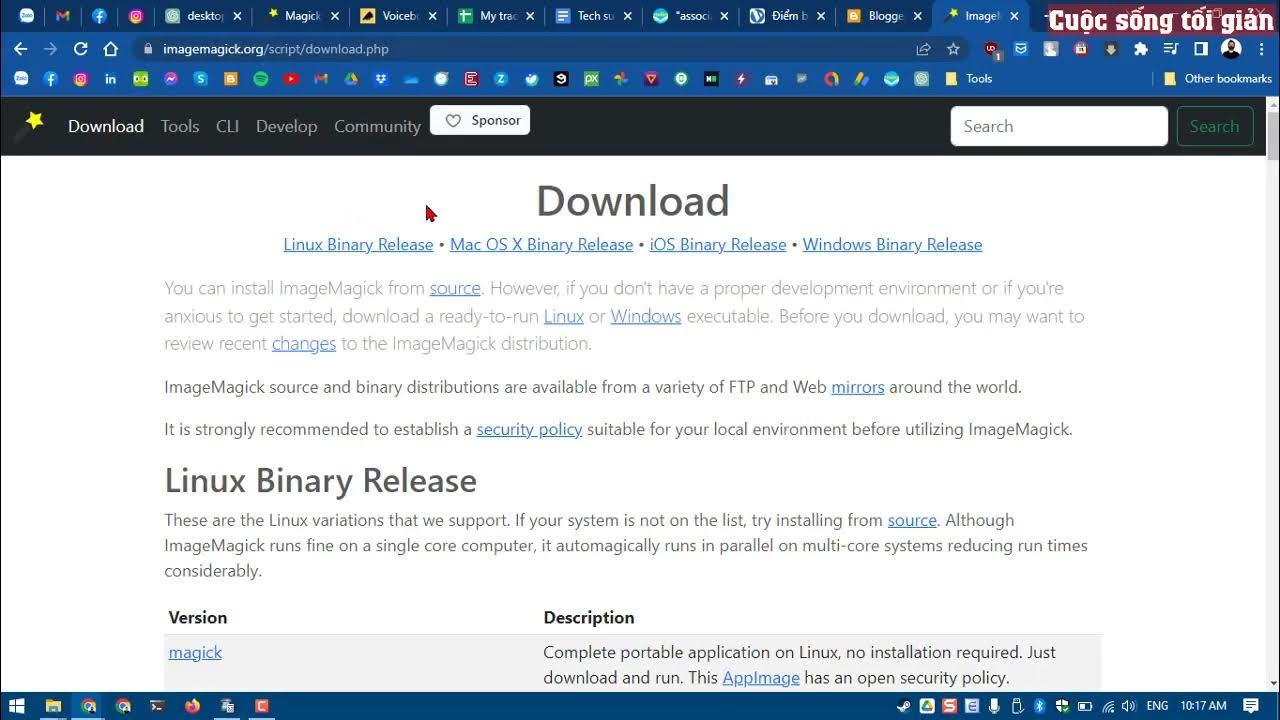
Task: Open the Messenger bookmark icon
Action: 171,79
